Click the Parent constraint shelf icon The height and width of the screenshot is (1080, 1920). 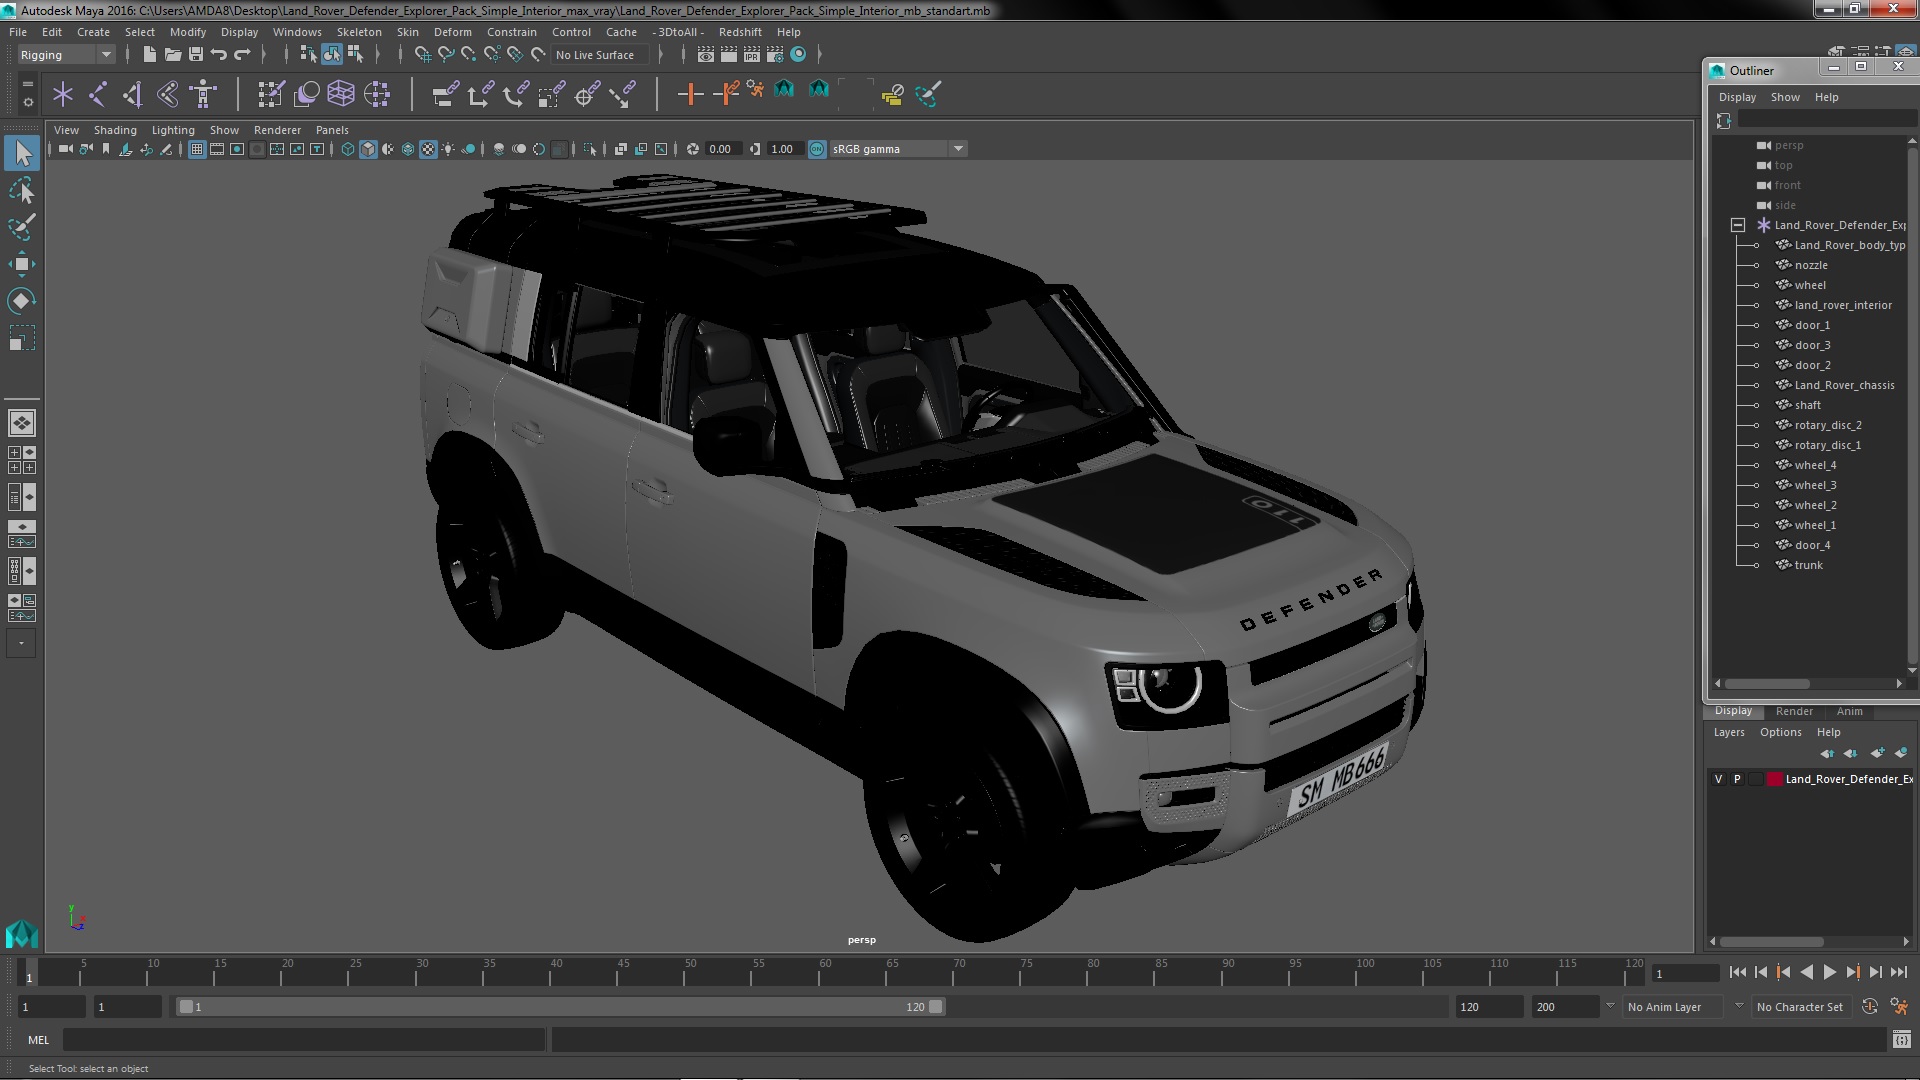click(446, 94)
